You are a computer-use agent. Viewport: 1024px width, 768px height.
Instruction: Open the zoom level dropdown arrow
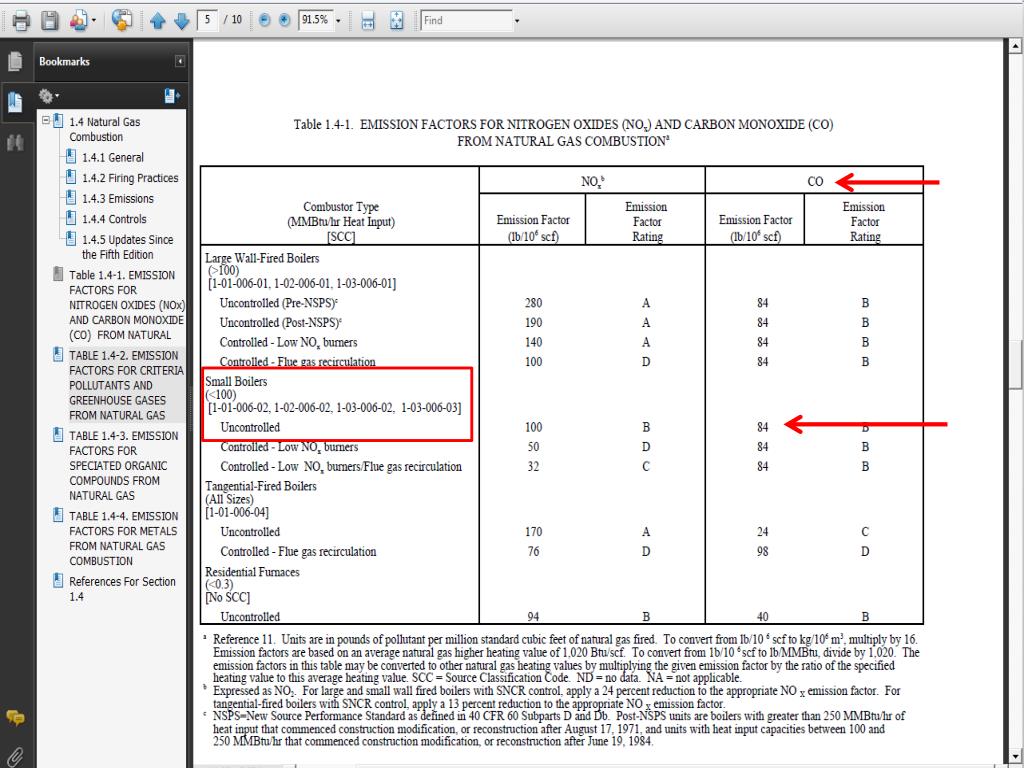tap(338, 21)
